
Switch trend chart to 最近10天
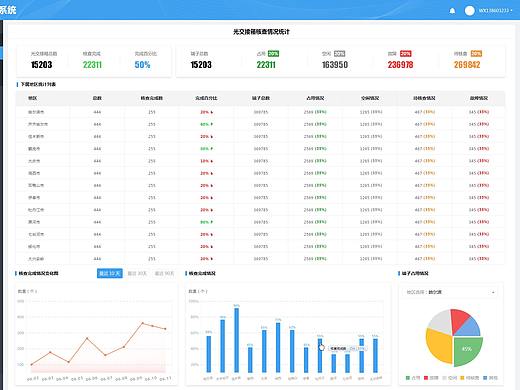(x=110, y=273)
